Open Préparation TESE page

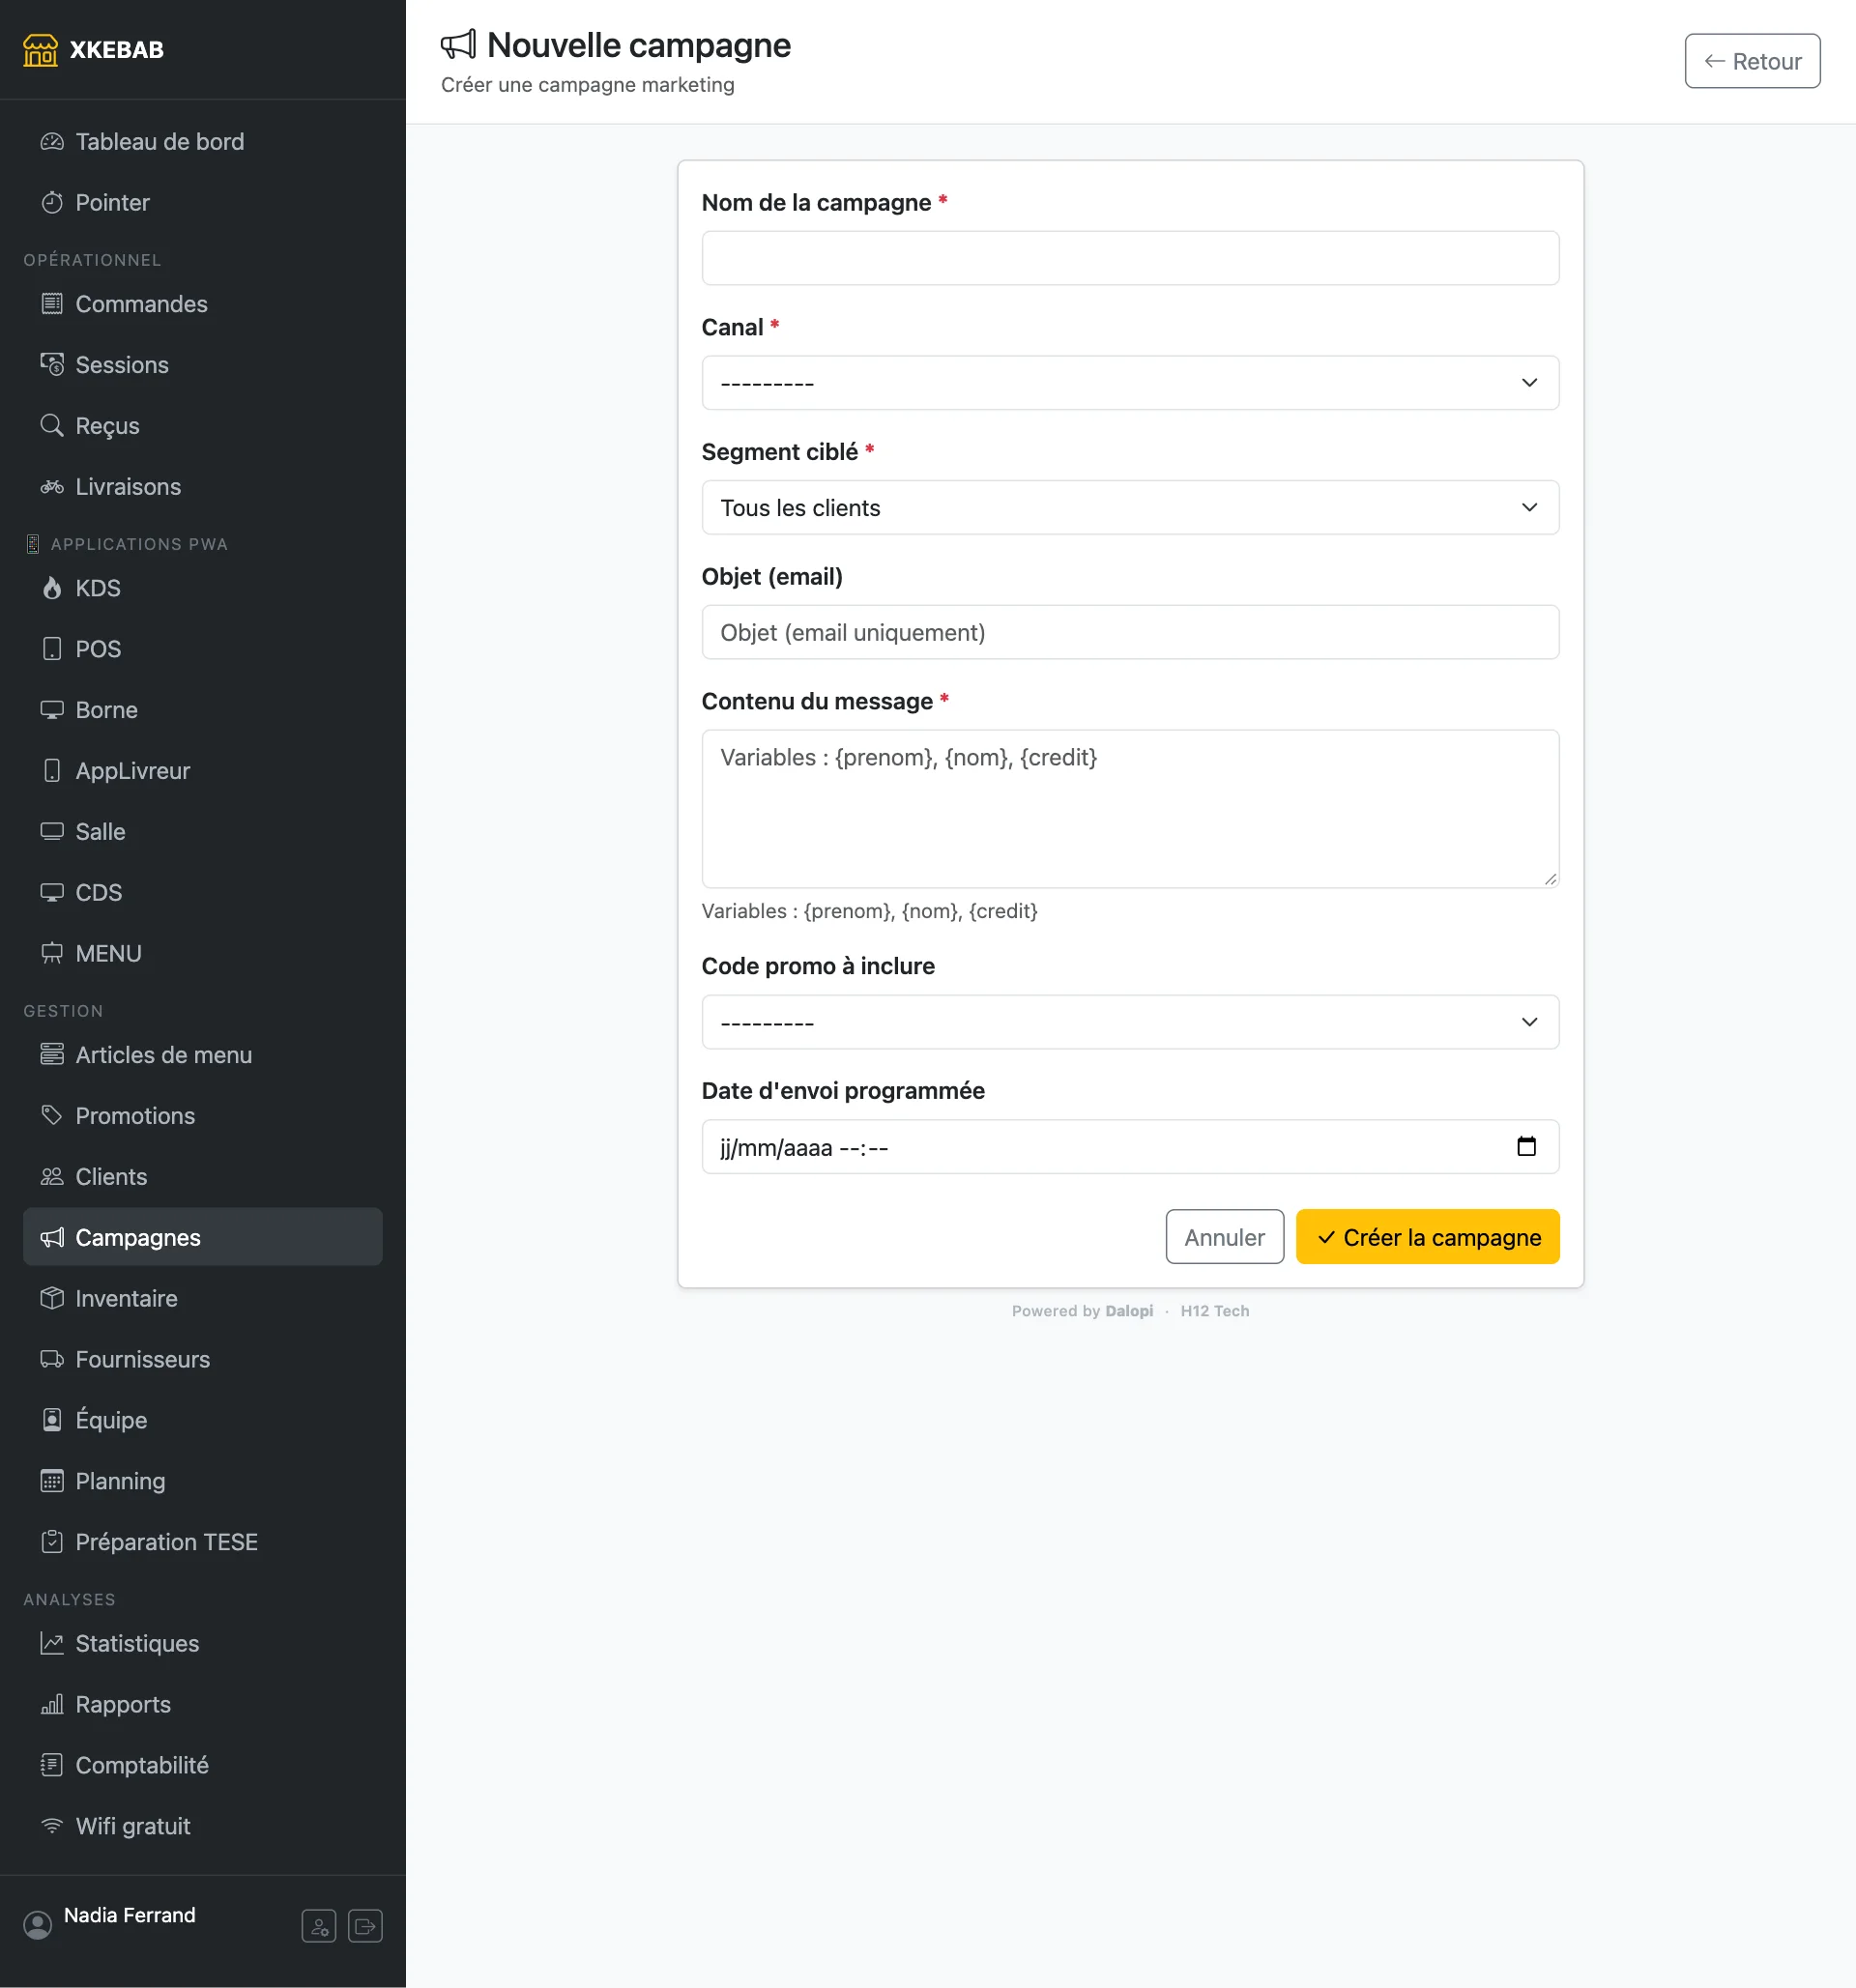[202, 1542]
